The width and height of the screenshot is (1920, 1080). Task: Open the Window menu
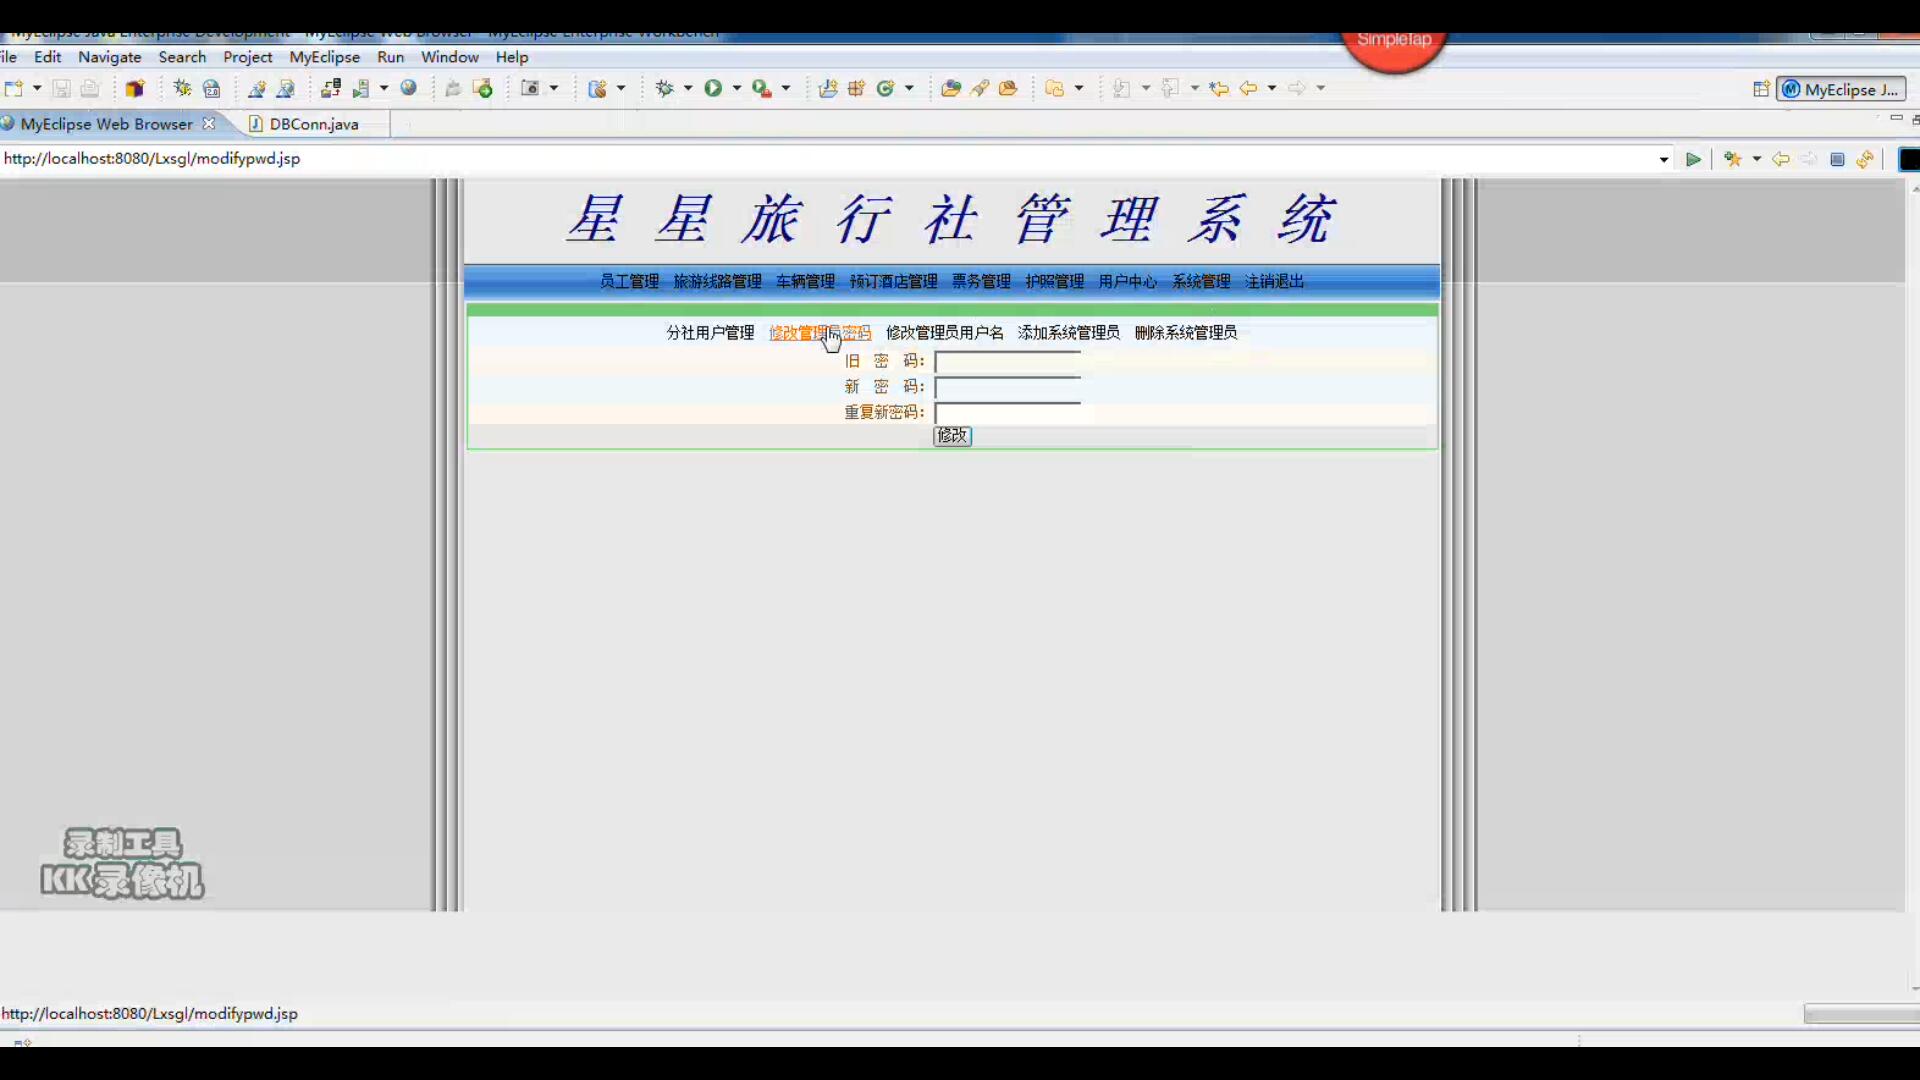coord(450,57)
